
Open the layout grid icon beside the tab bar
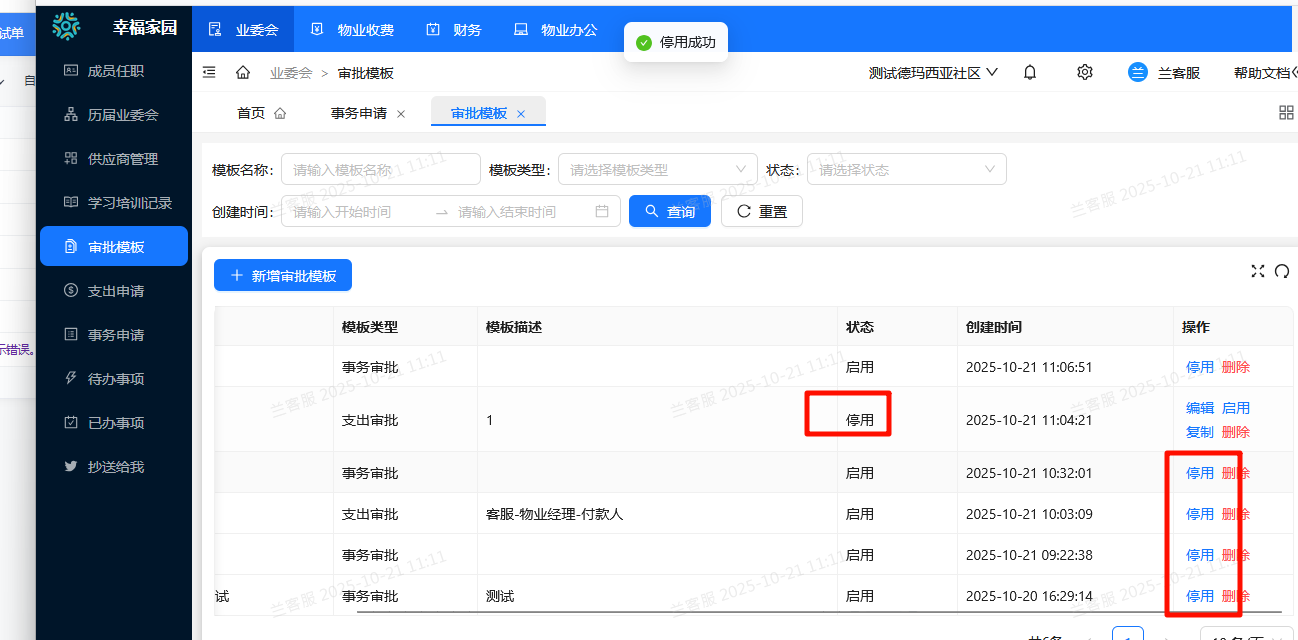[x=1286, y=113]
